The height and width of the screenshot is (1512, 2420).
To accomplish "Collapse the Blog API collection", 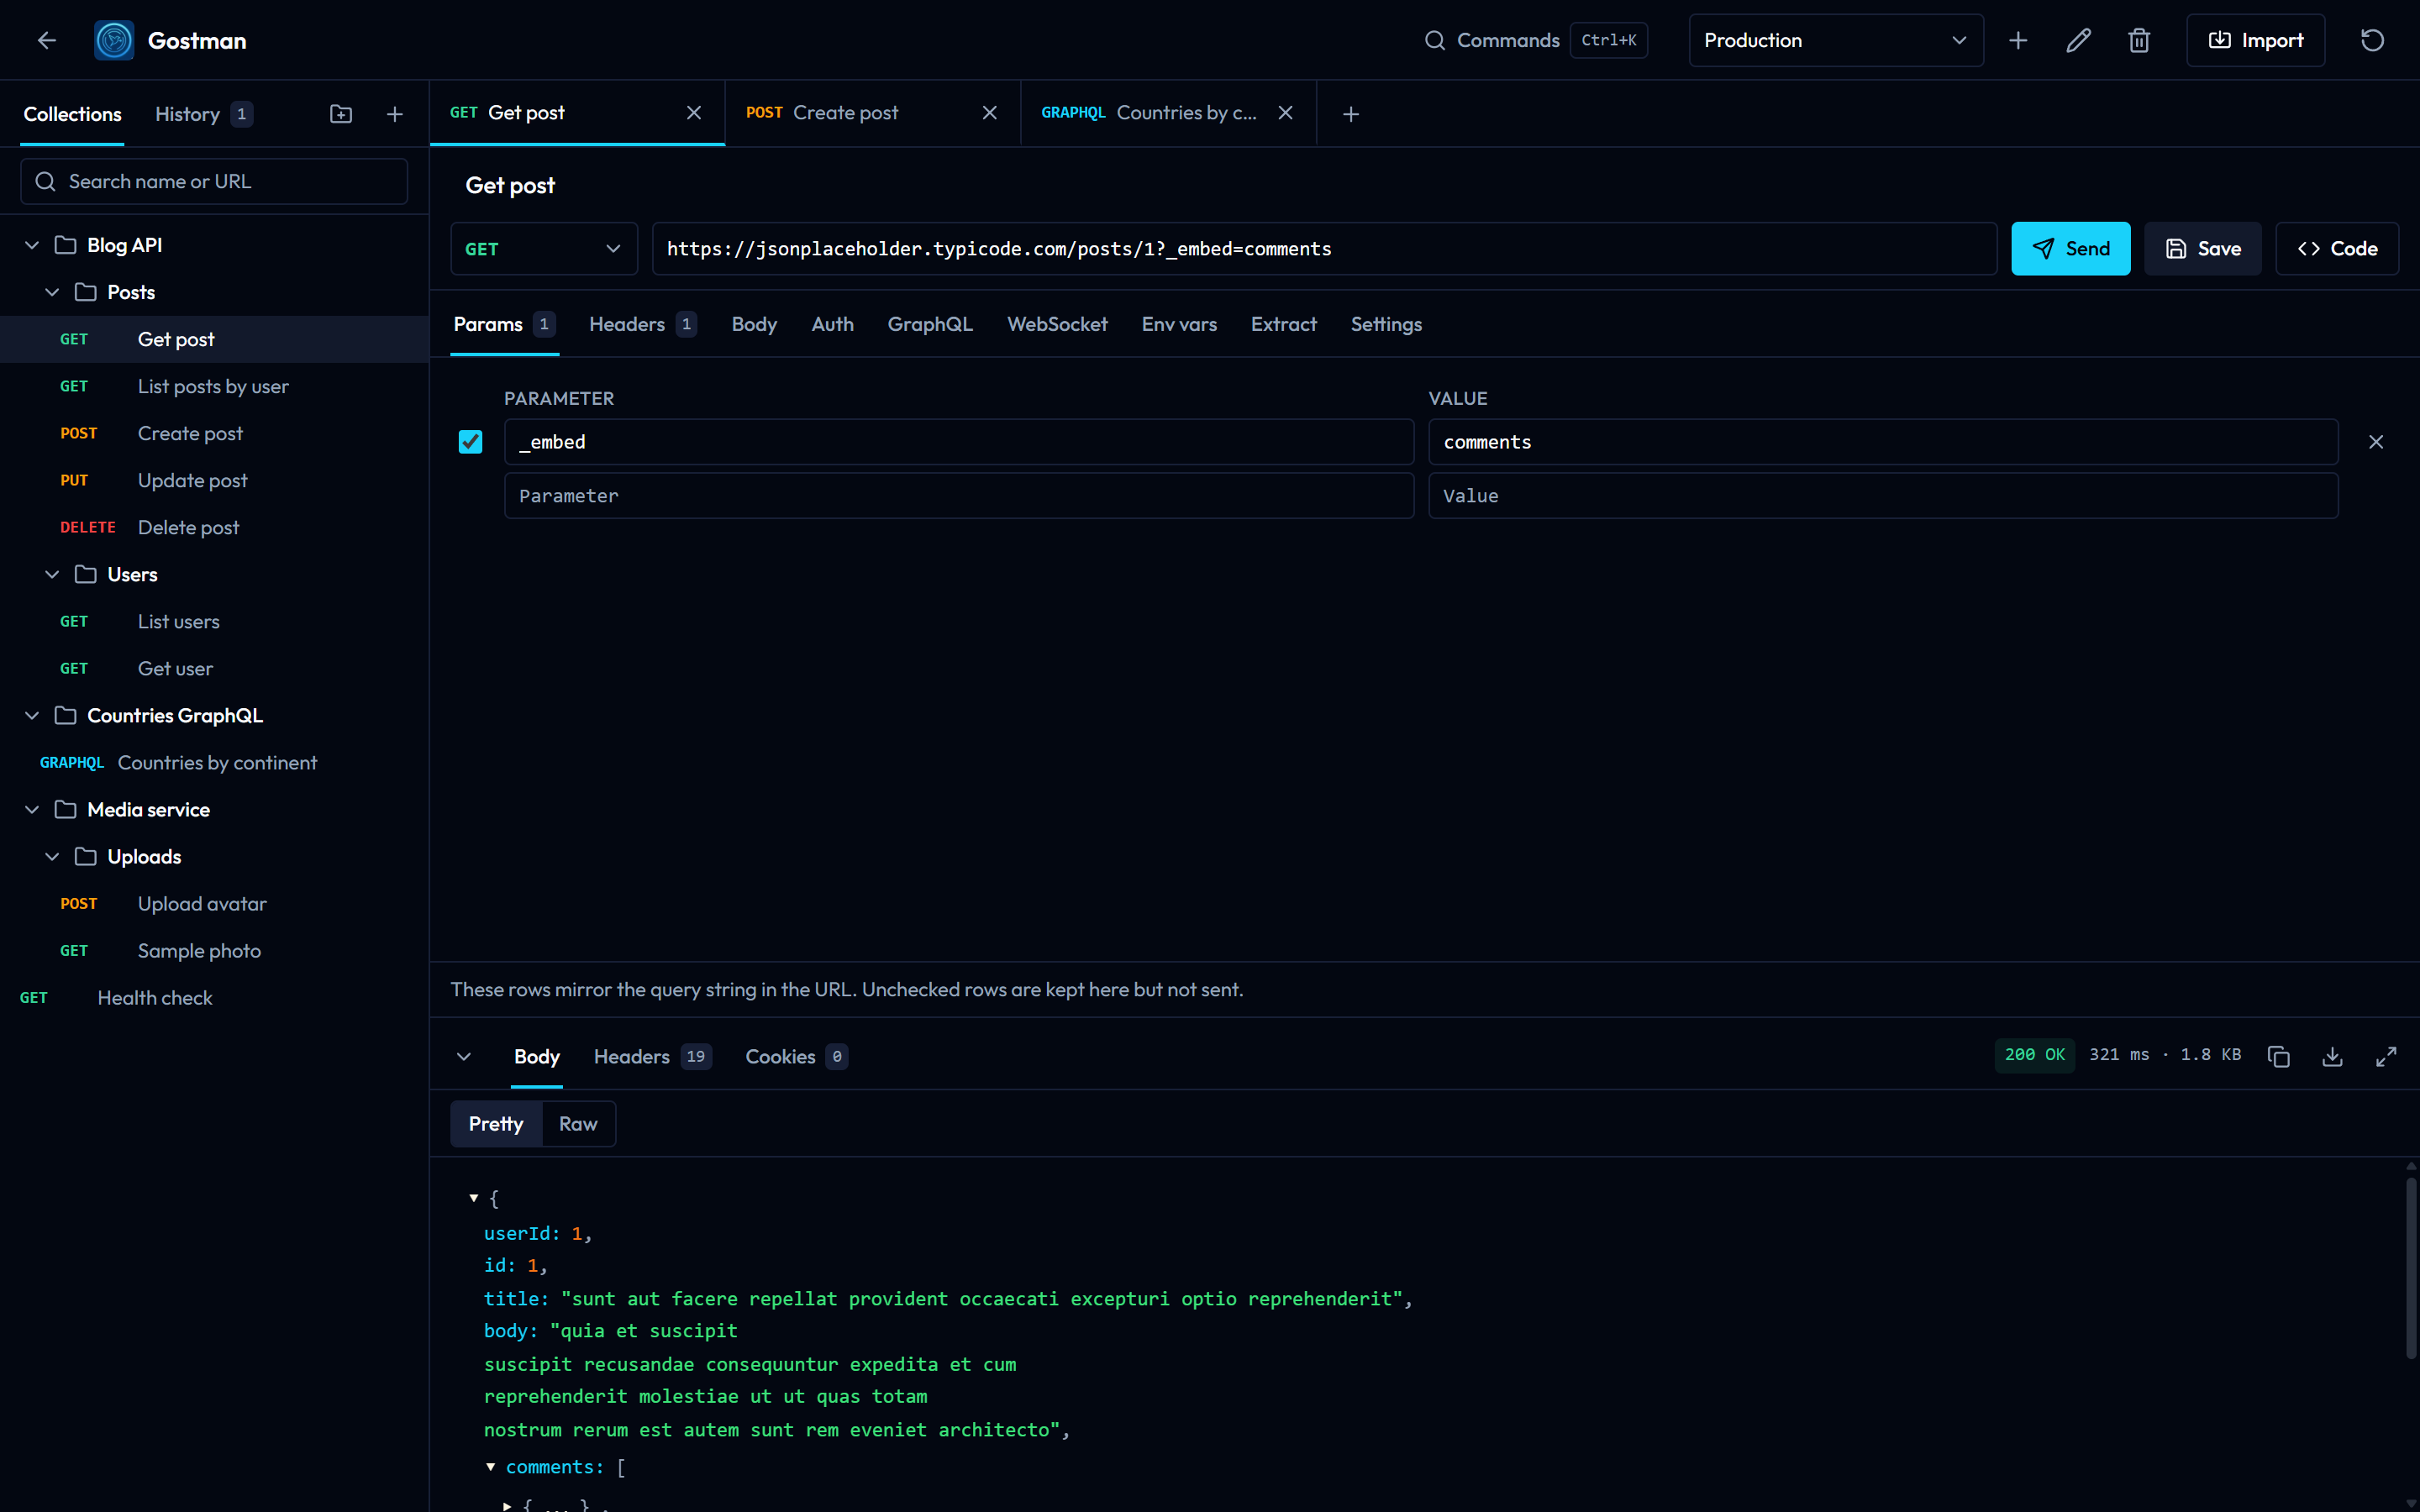I will click(32, 245).
